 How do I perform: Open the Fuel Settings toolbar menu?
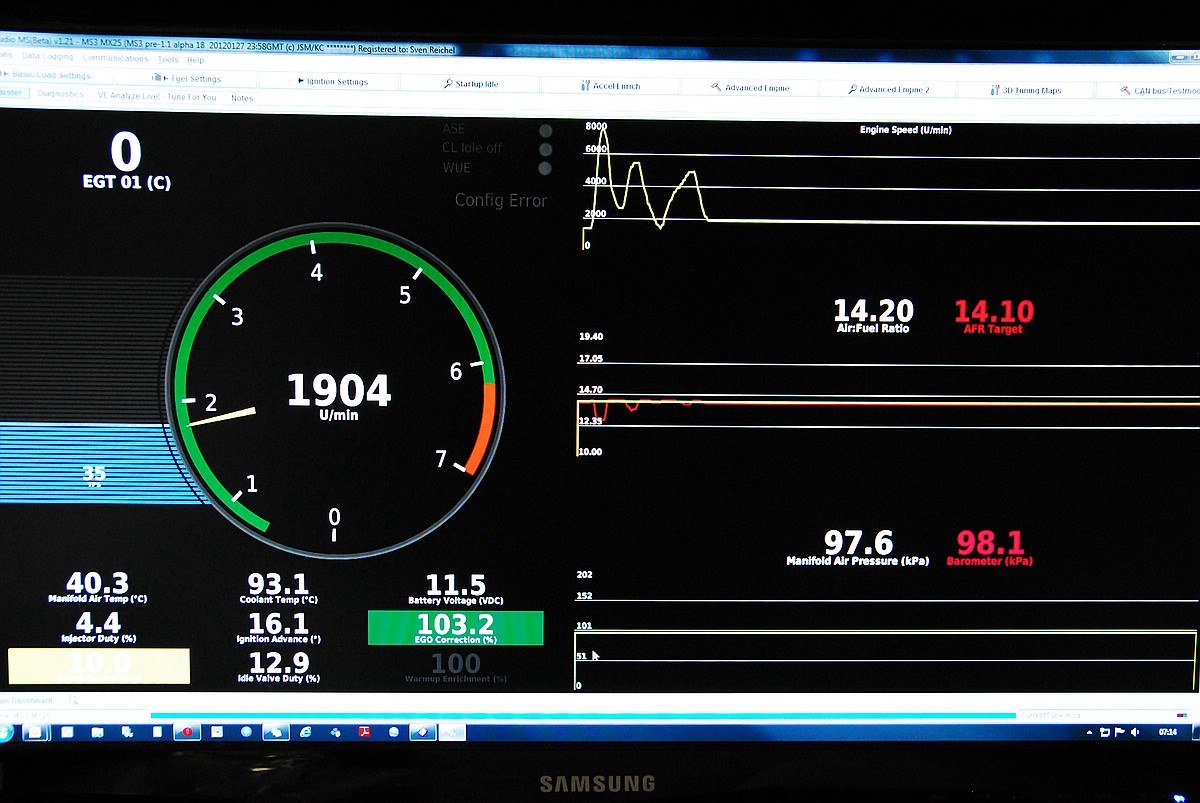pyautogui.click(x=195, y=79)
